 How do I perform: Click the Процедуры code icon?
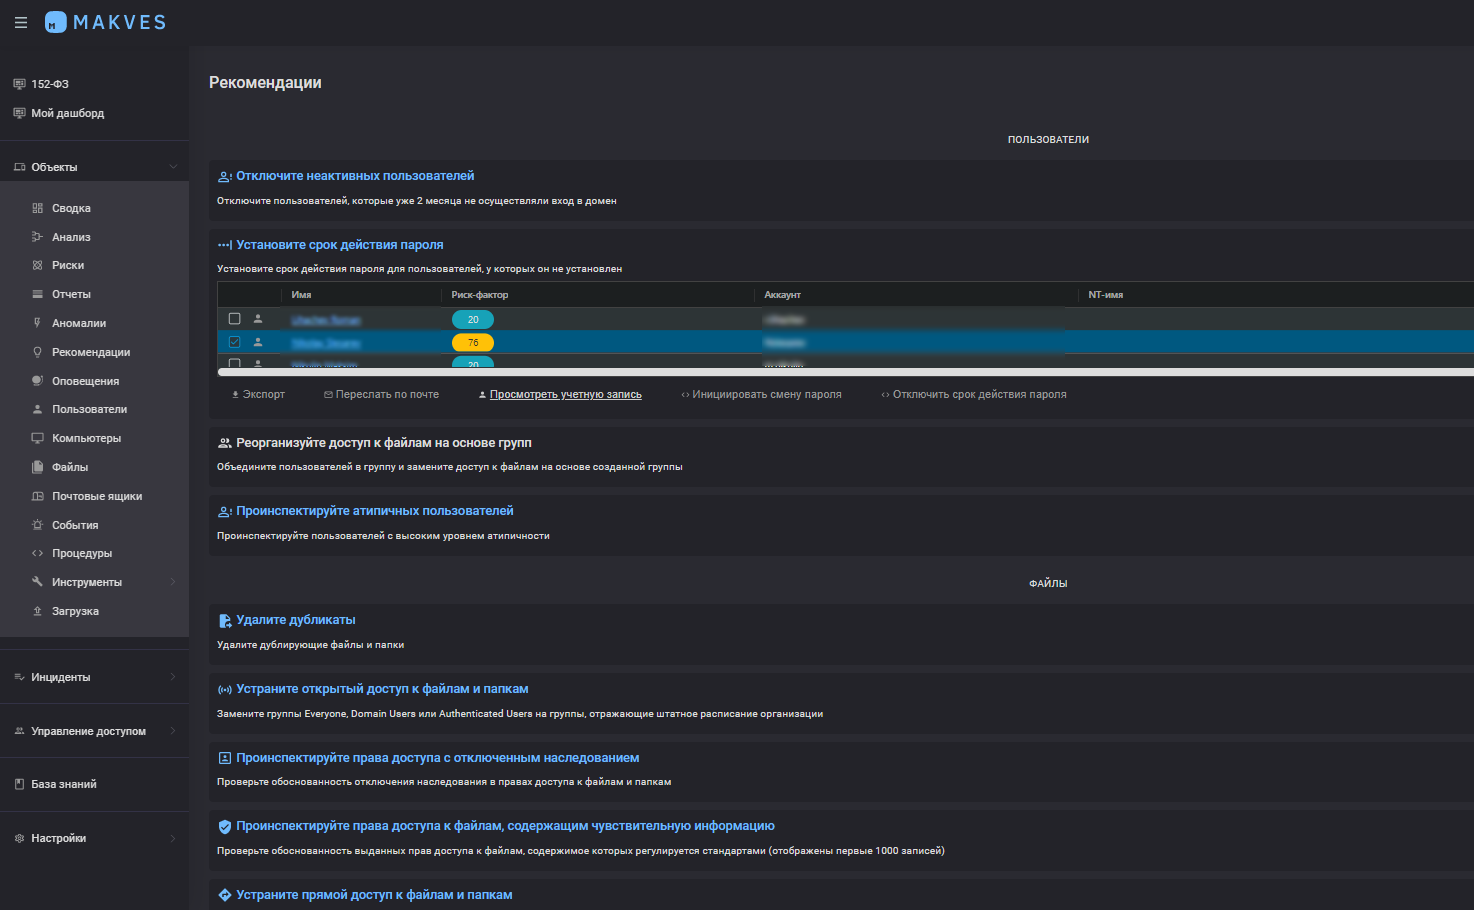(x=38, y=553)
